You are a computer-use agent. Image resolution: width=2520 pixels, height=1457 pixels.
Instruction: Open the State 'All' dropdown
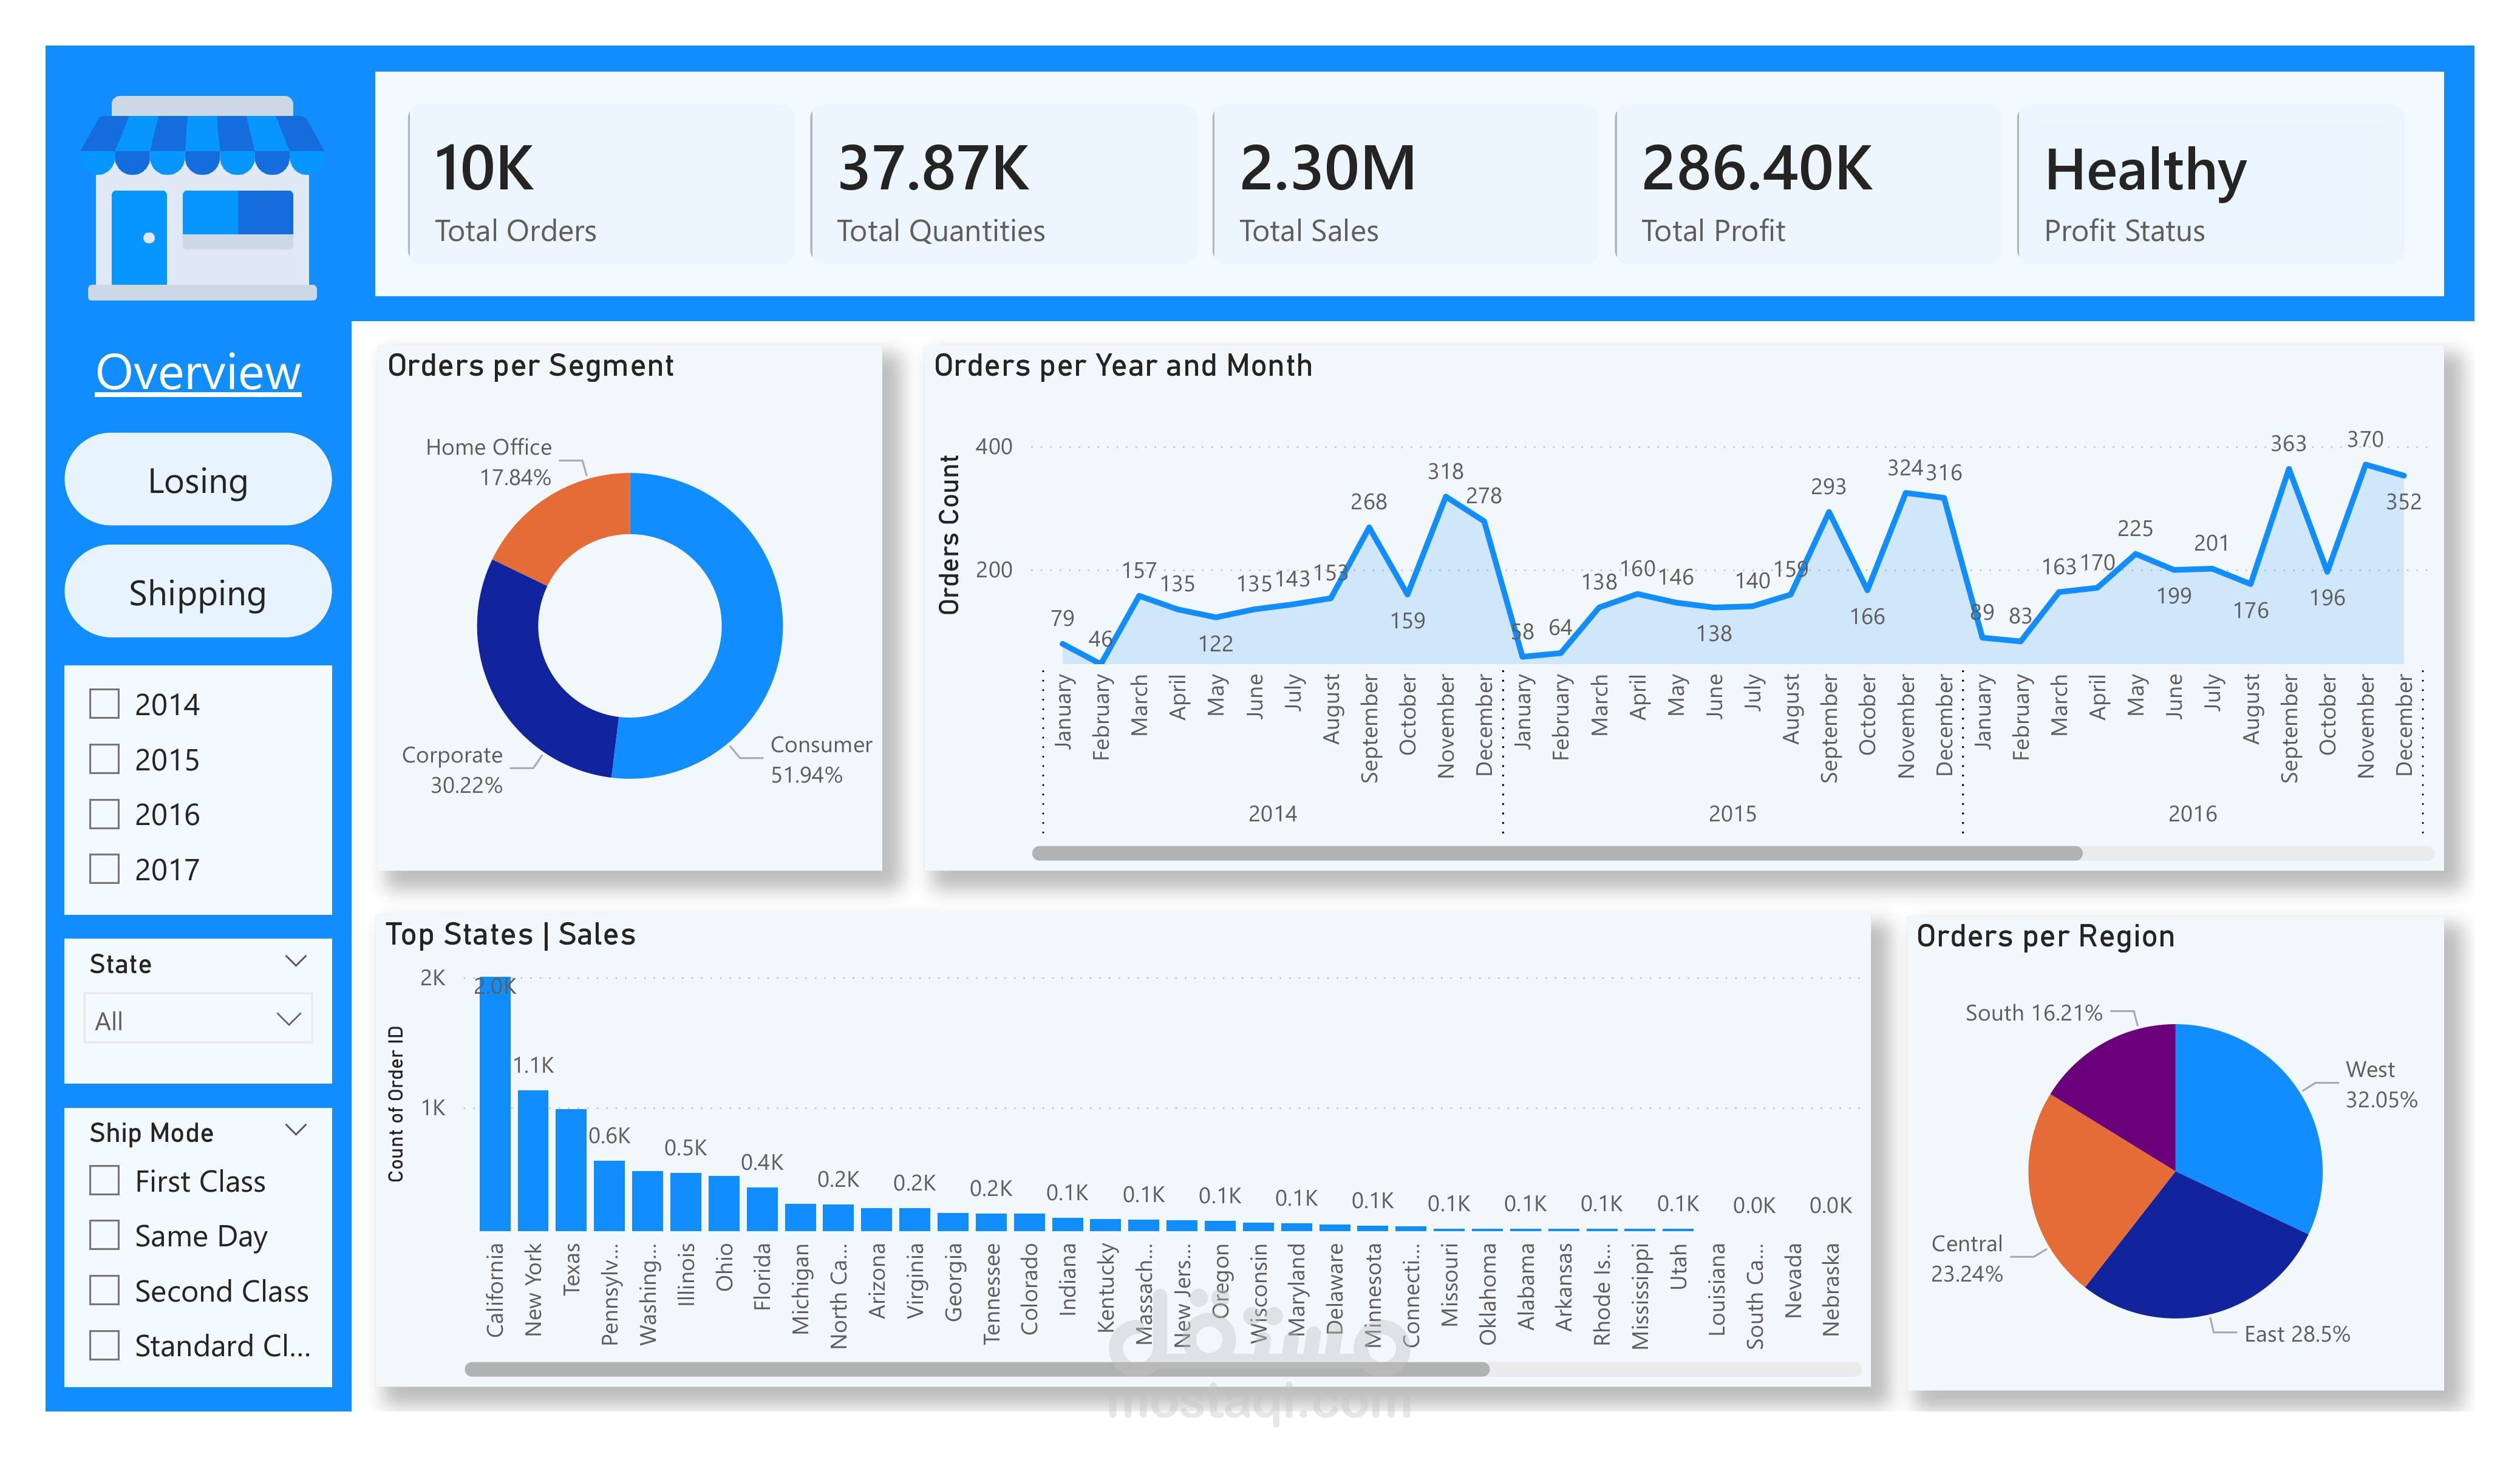click(x=198, y=1020)
